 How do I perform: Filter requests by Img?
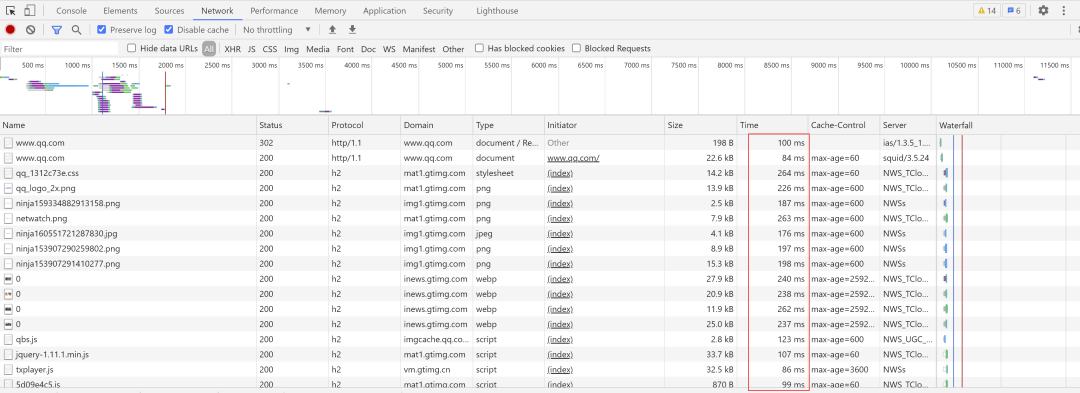point(291,49)
